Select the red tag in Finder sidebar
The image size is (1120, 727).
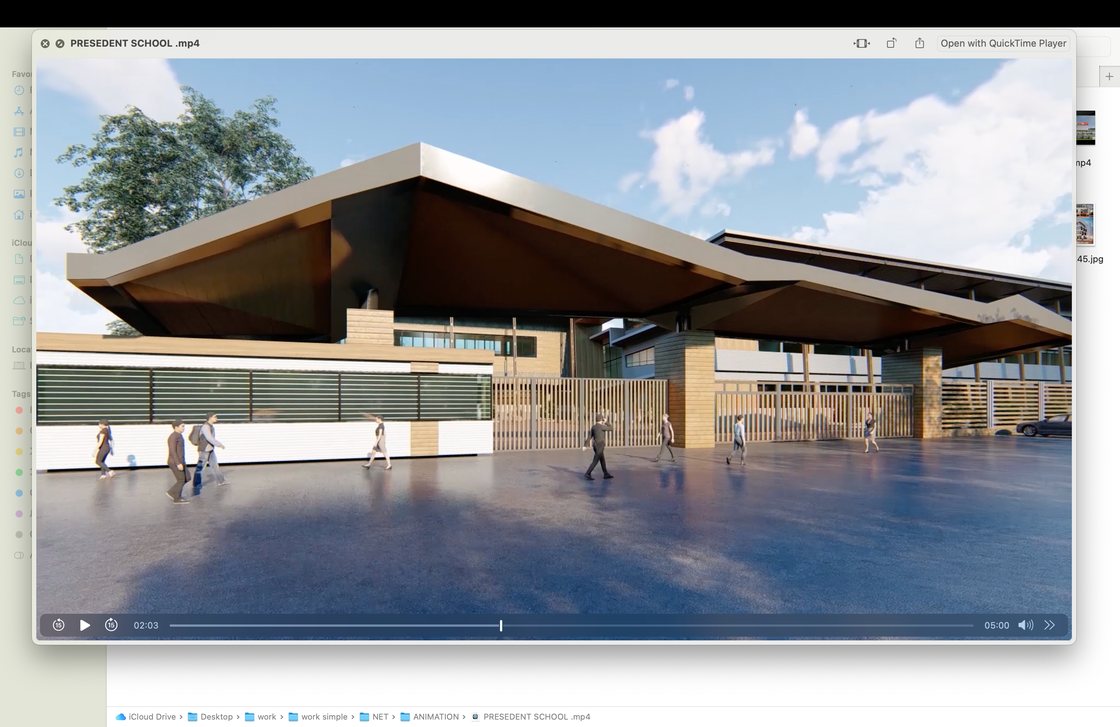point(19,410)
